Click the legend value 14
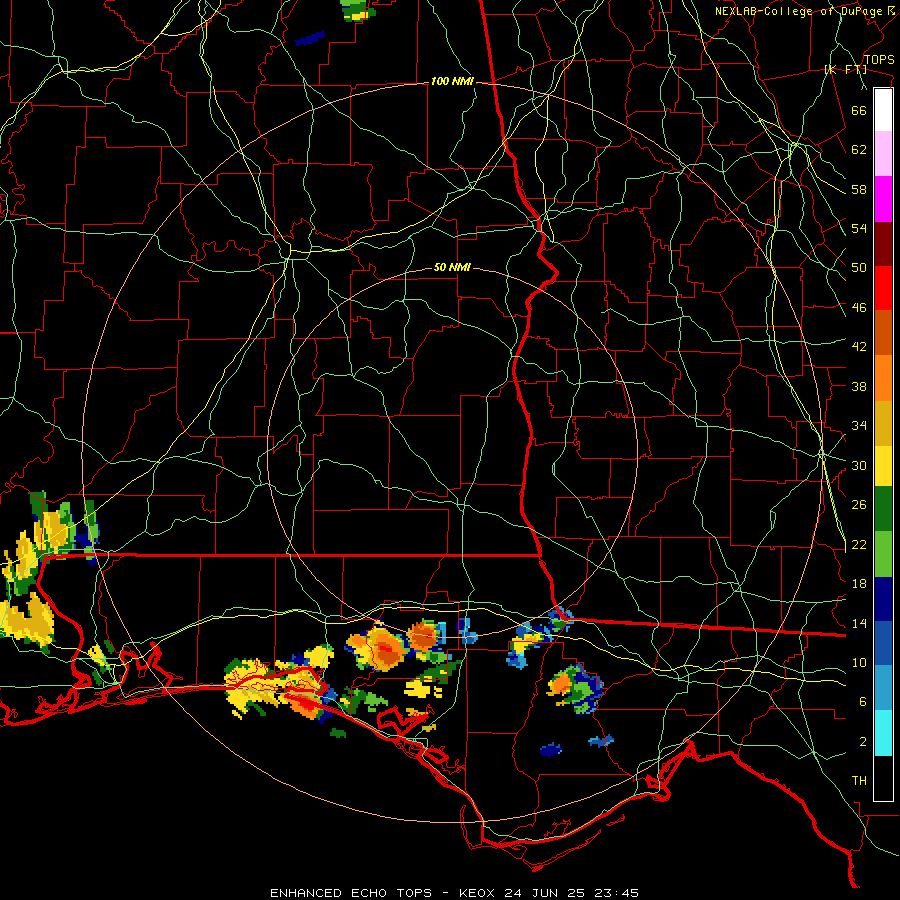 (x=859, y=623)
